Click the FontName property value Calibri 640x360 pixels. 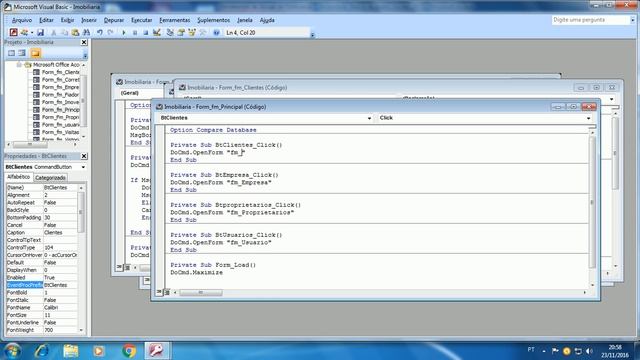coord(60,307)
